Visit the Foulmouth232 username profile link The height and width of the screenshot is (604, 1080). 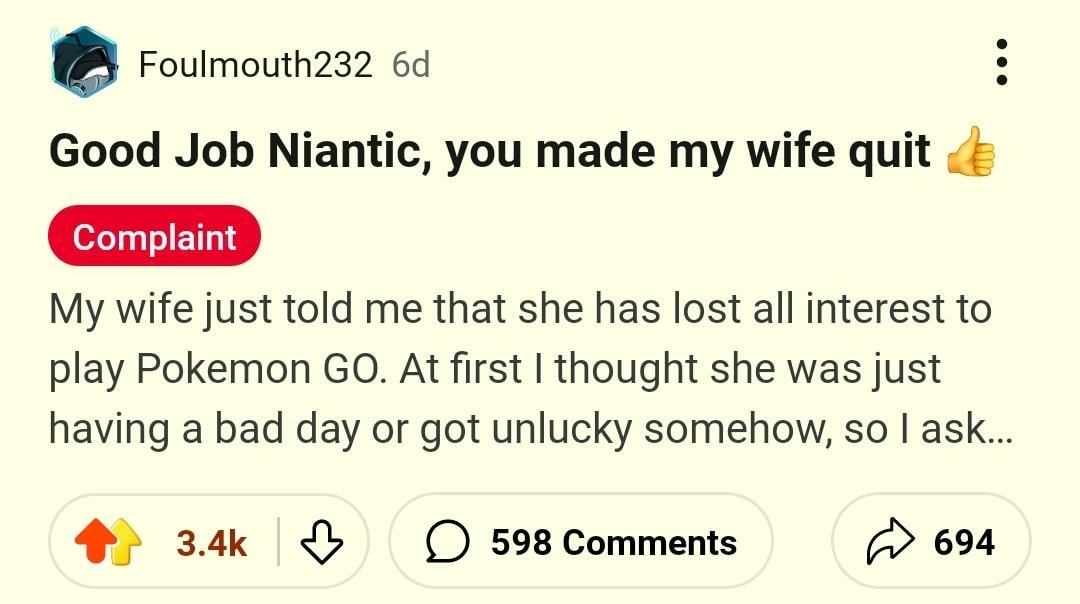[255, 64]
